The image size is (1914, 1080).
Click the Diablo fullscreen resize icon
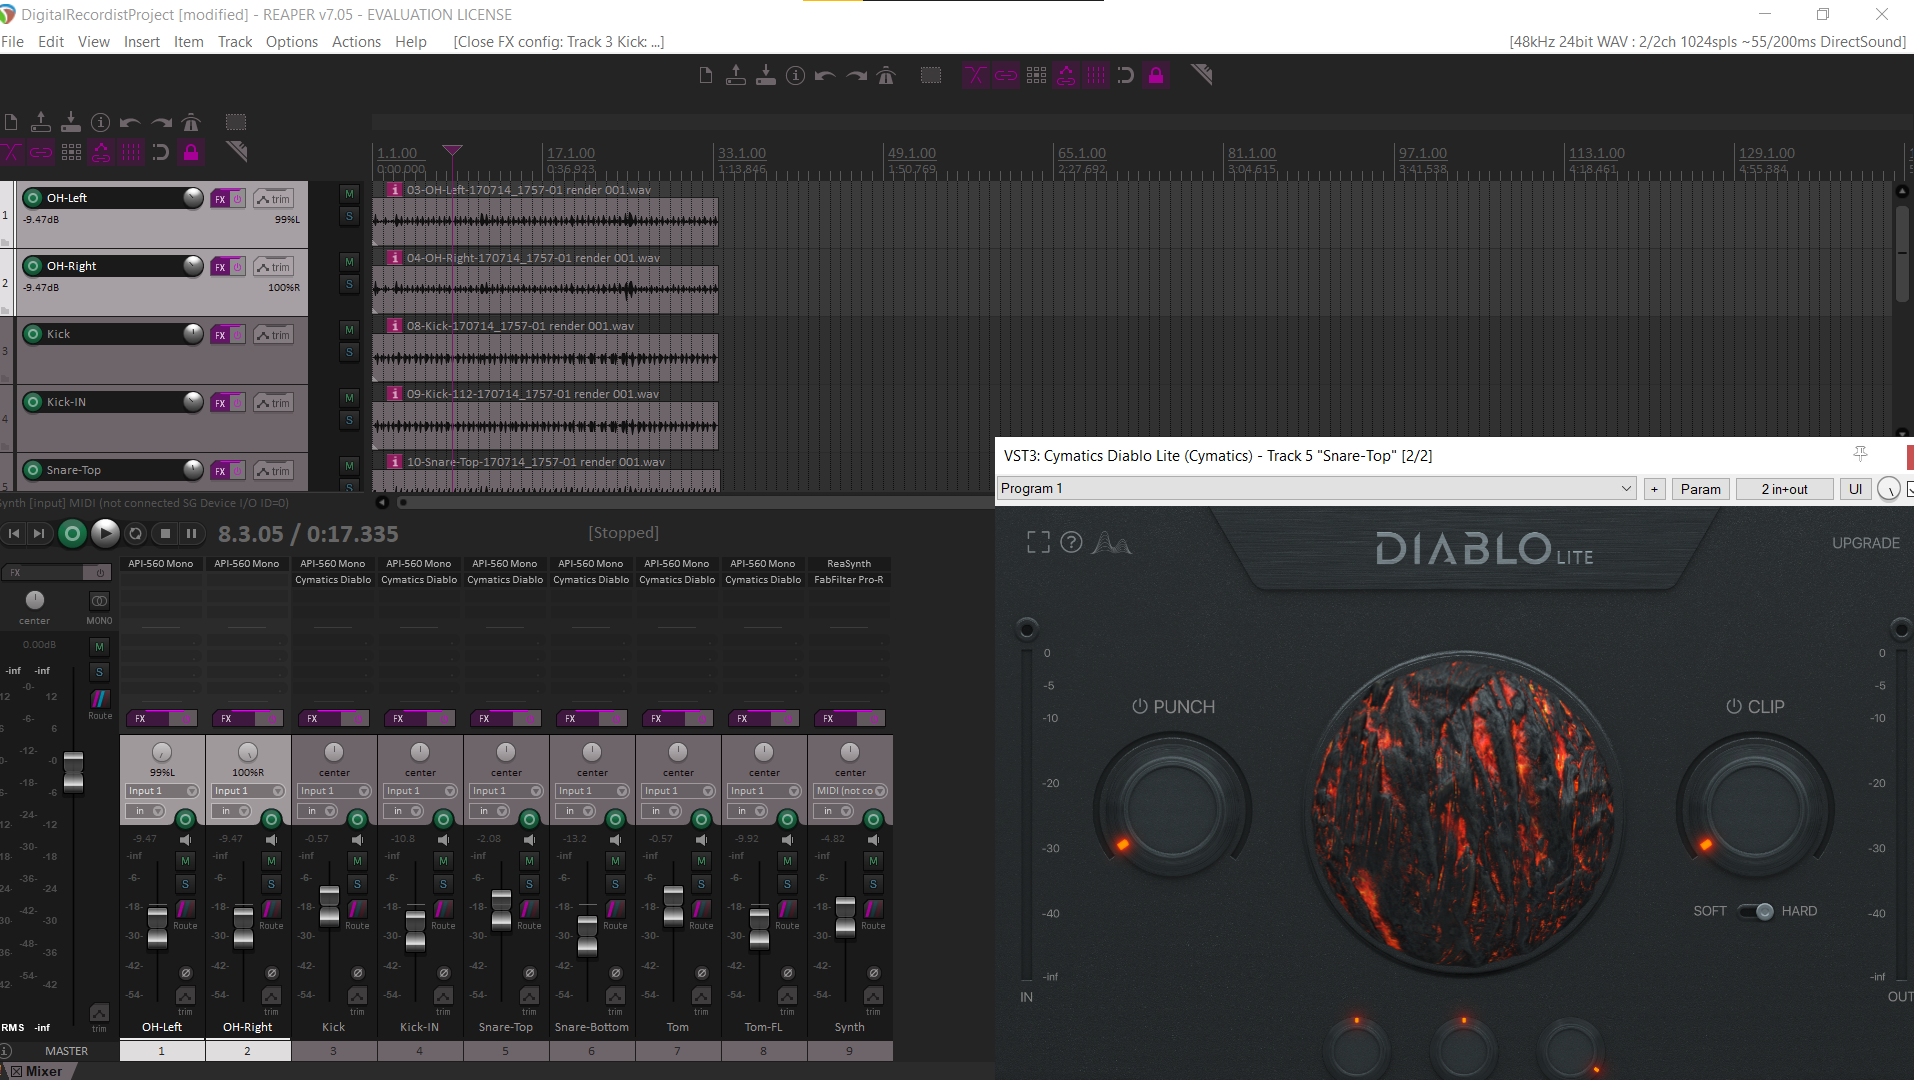(1039, 542)
